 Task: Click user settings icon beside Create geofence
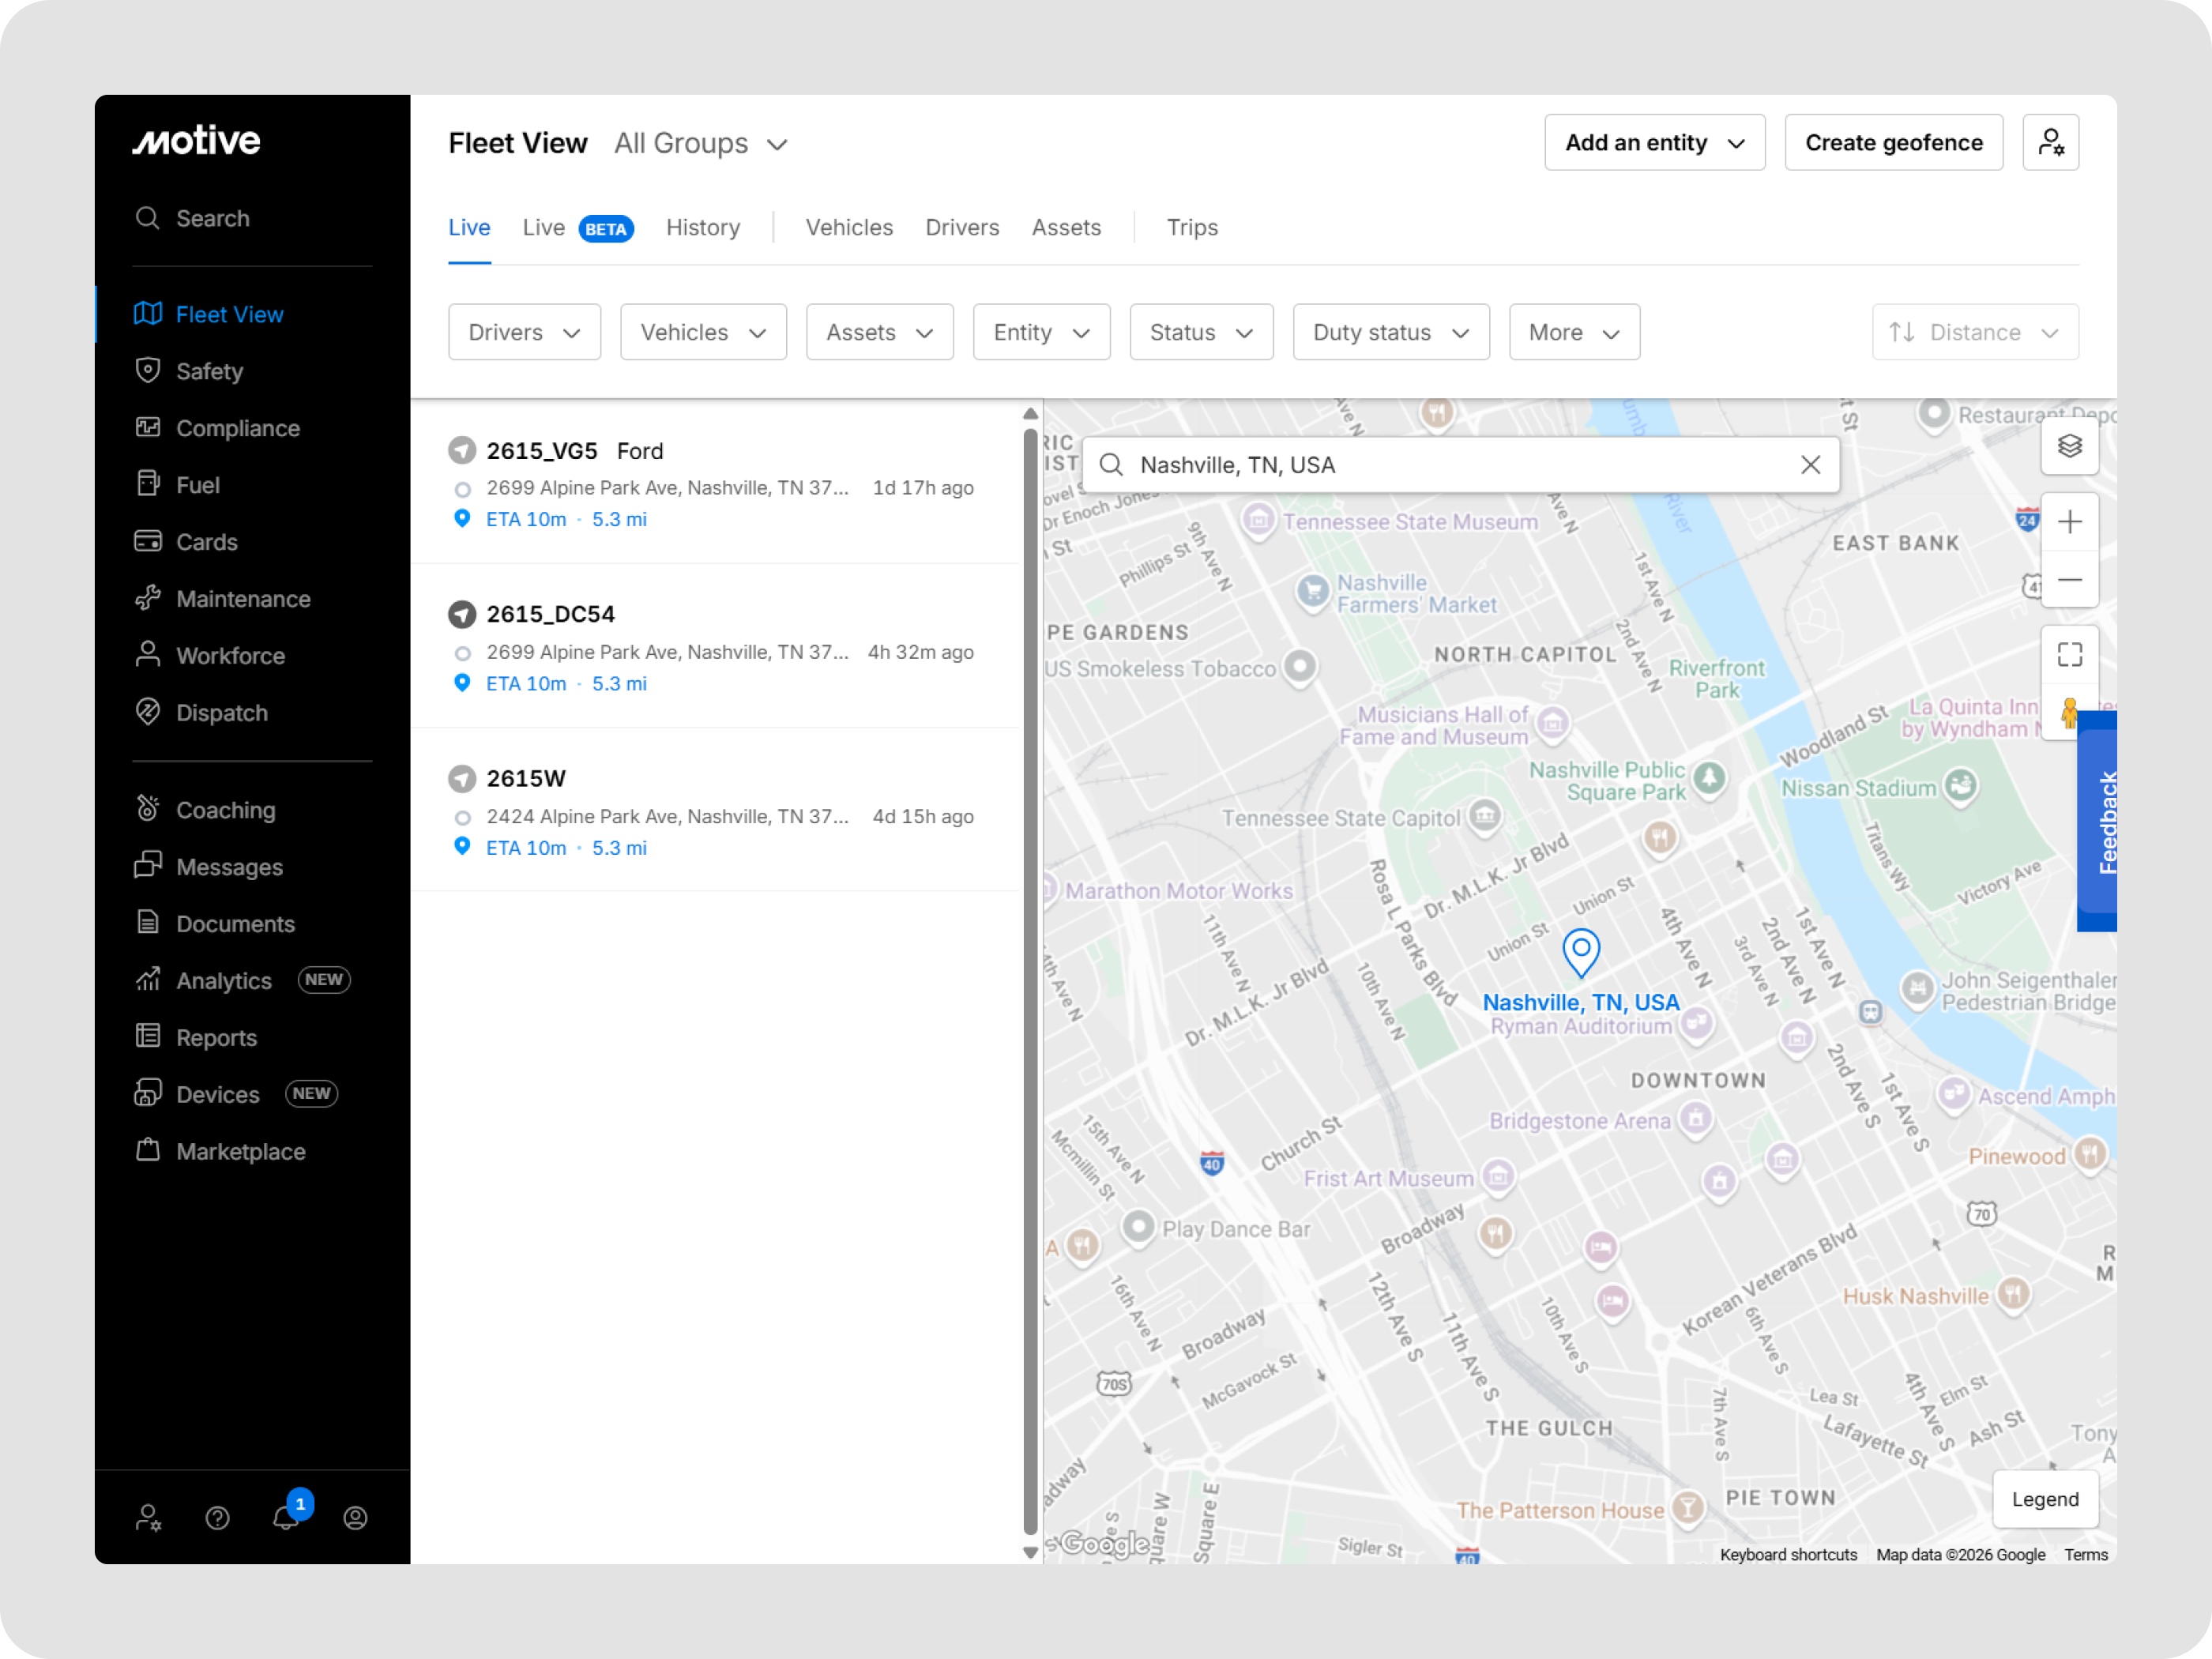coord(2050,143)
